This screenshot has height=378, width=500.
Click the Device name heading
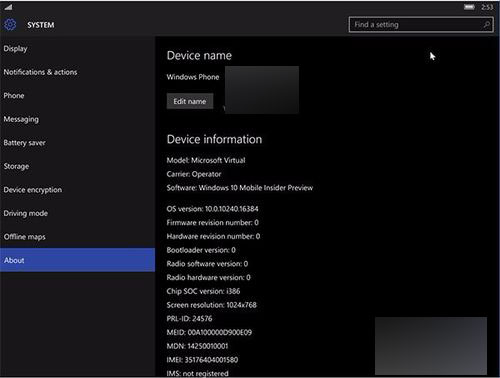click(x=199, y=55)
